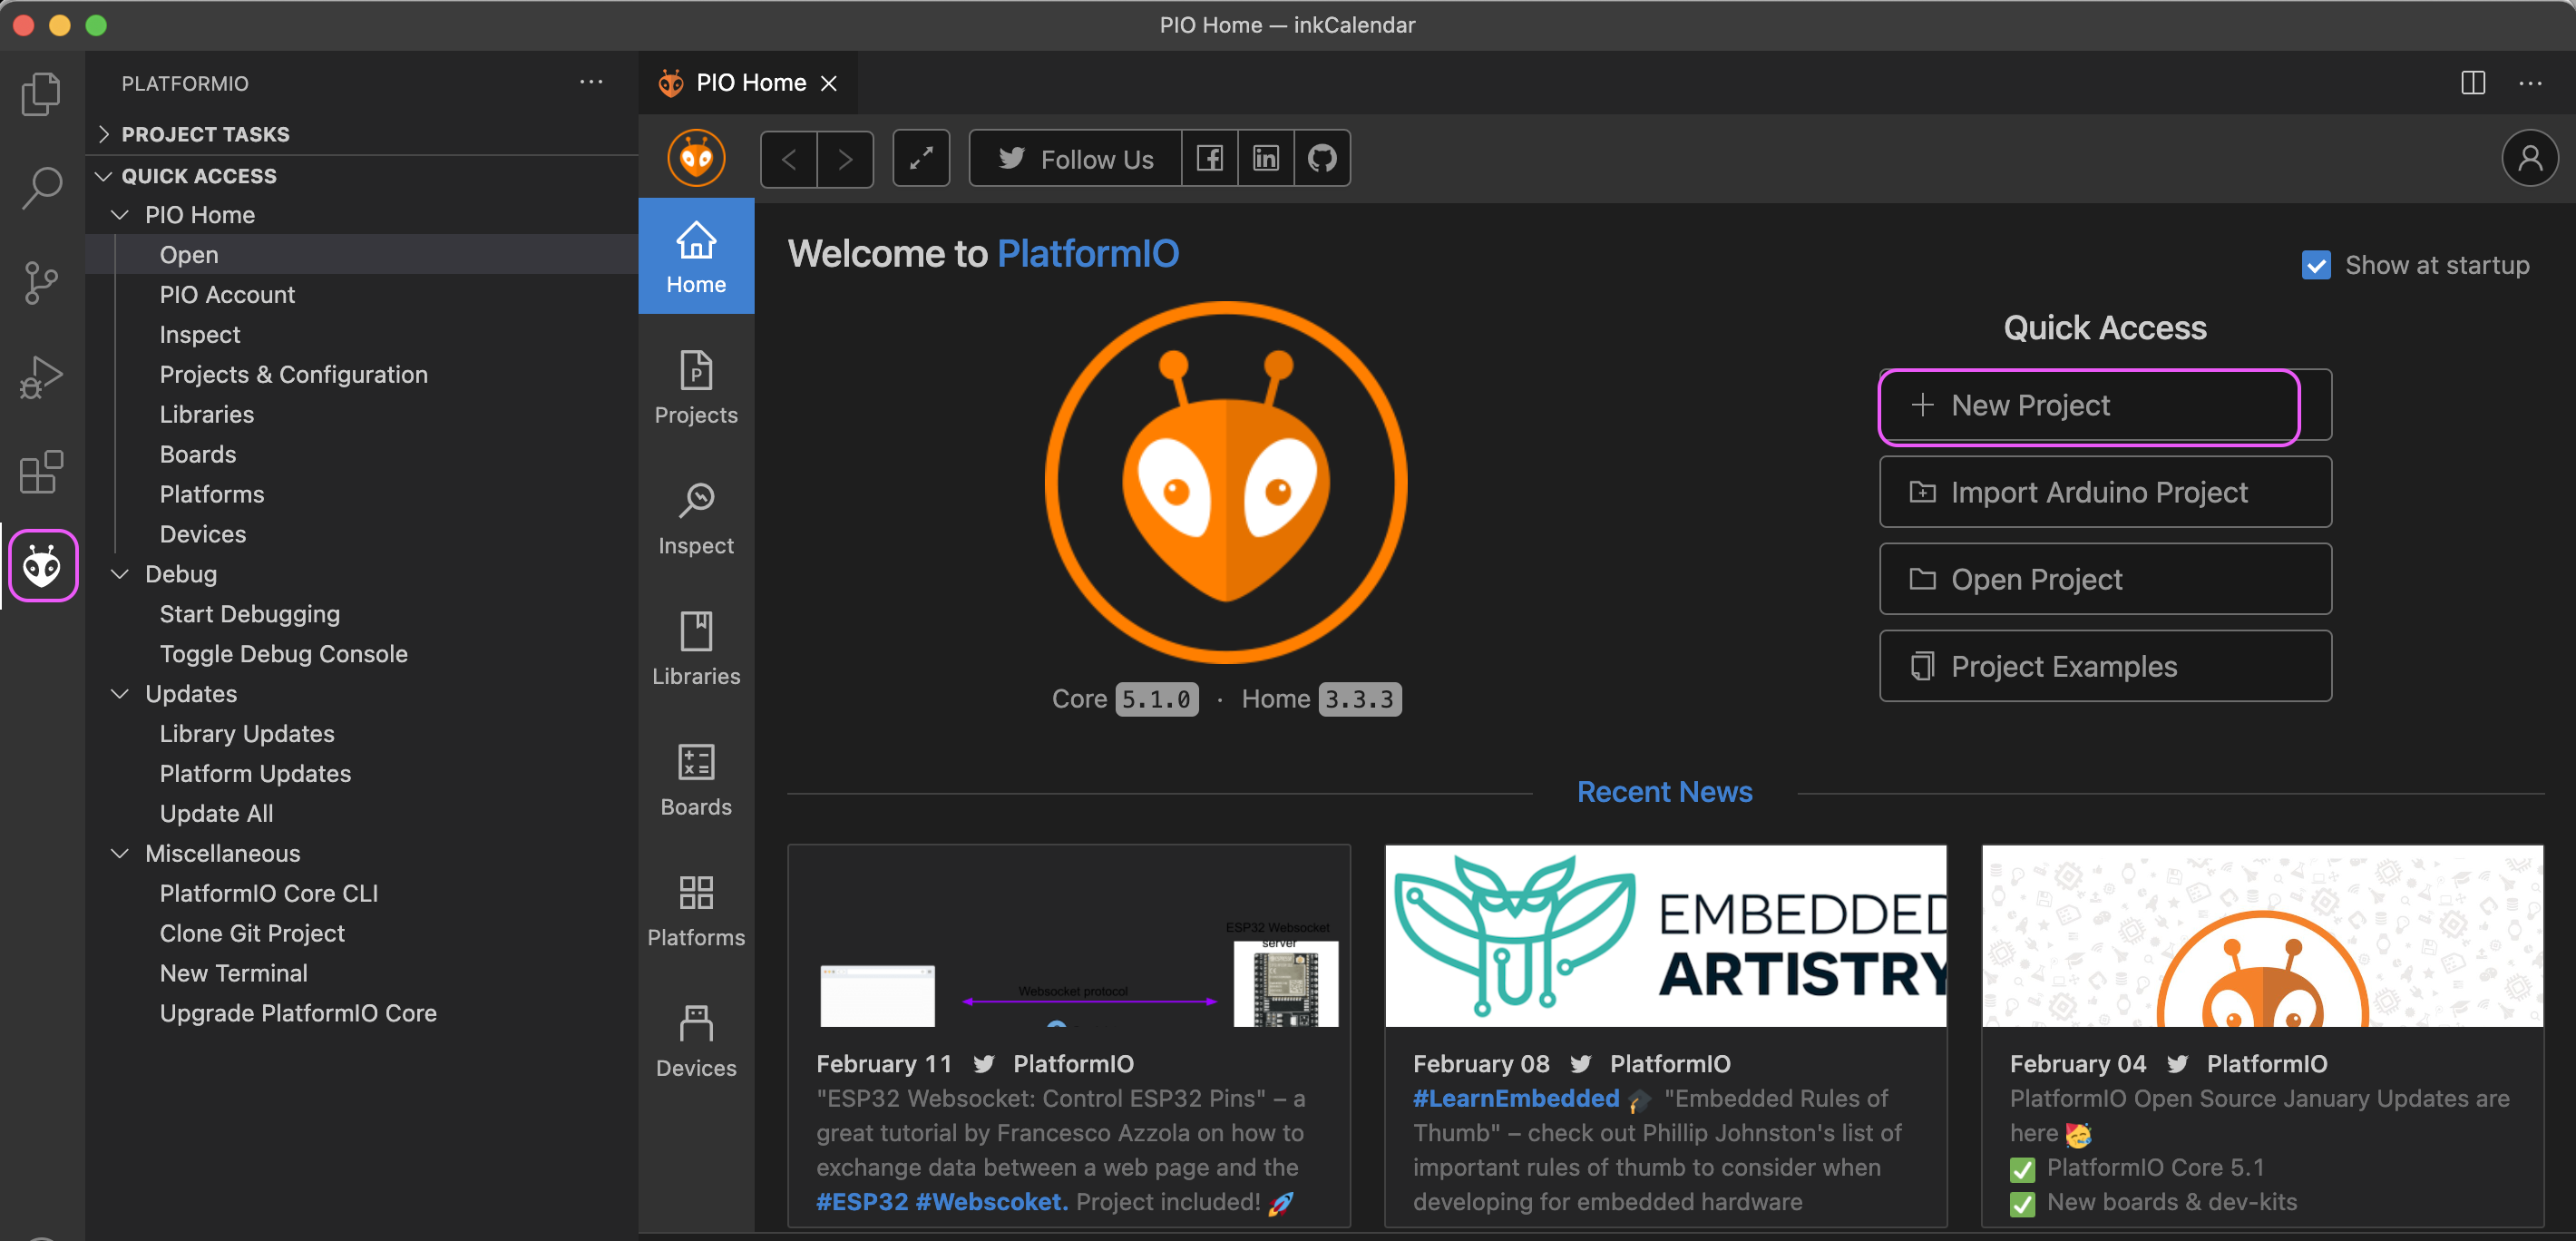Open the Extensions view icon
Image resolution: width=2576 pixels, height=1241 pixels.
(42, 471)
